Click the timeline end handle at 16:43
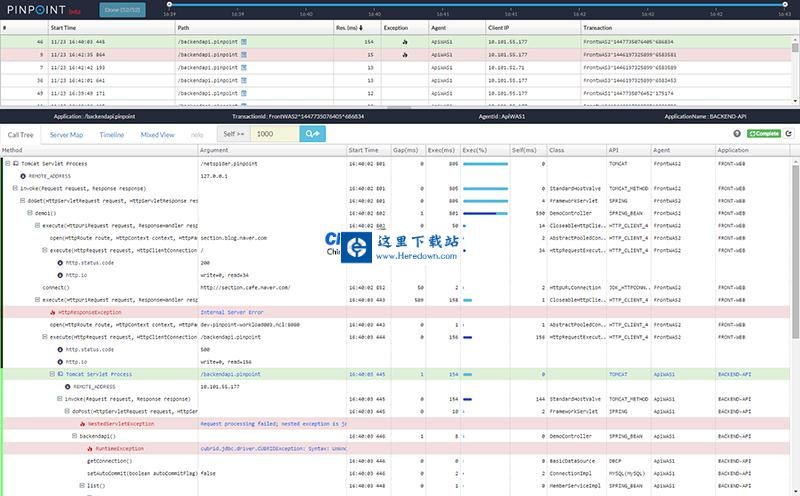800x496 pixels. [785, 4]
